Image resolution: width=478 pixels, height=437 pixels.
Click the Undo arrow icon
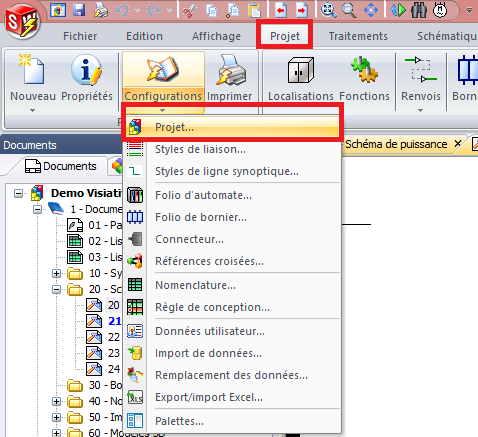tap(122, 10)
